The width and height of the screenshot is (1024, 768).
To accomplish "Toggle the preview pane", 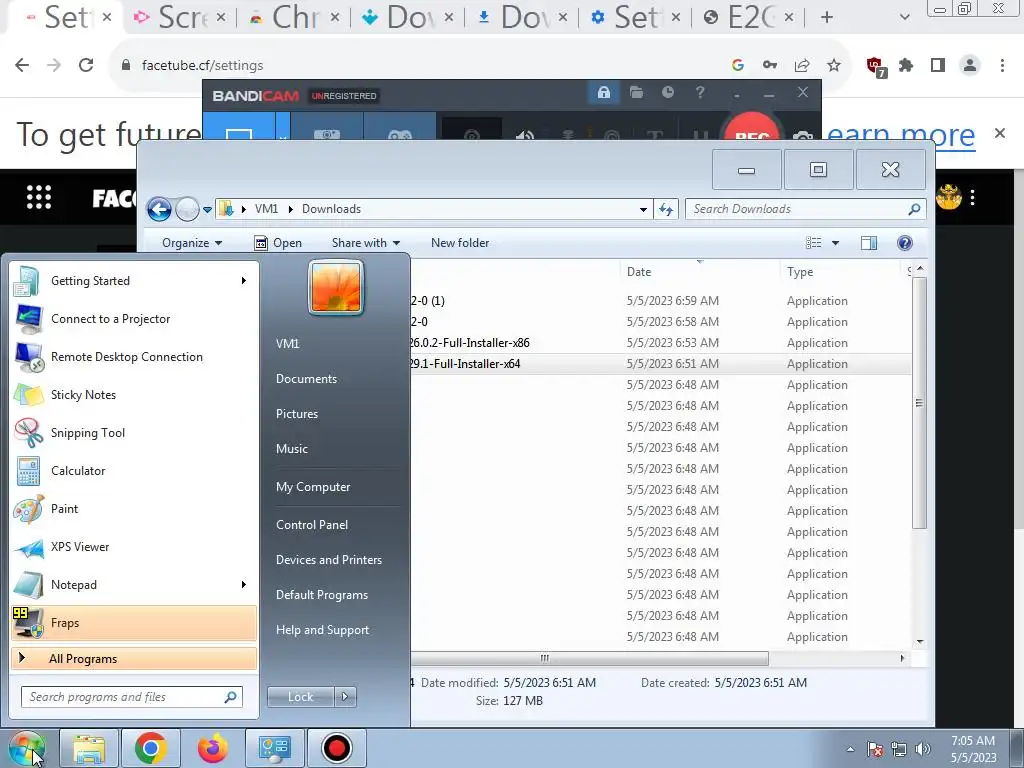I will click(869, 243).
